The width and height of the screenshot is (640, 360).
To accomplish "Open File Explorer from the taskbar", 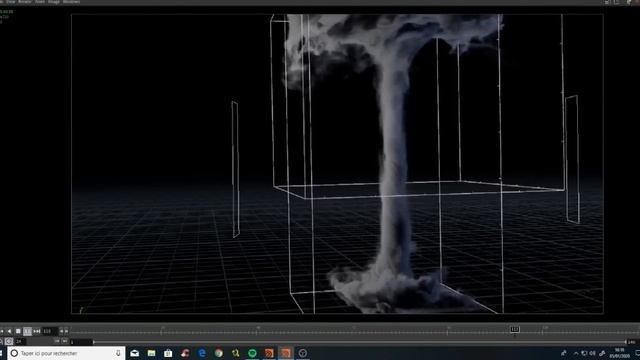I will click(151, 353).
